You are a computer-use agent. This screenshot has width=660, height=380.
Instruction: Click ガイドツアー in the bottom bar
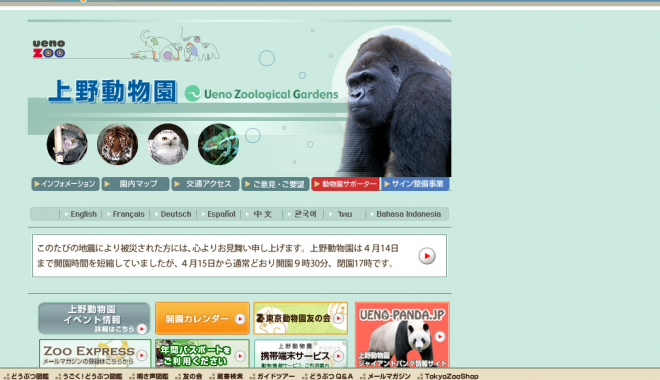[x=276, y=376]
